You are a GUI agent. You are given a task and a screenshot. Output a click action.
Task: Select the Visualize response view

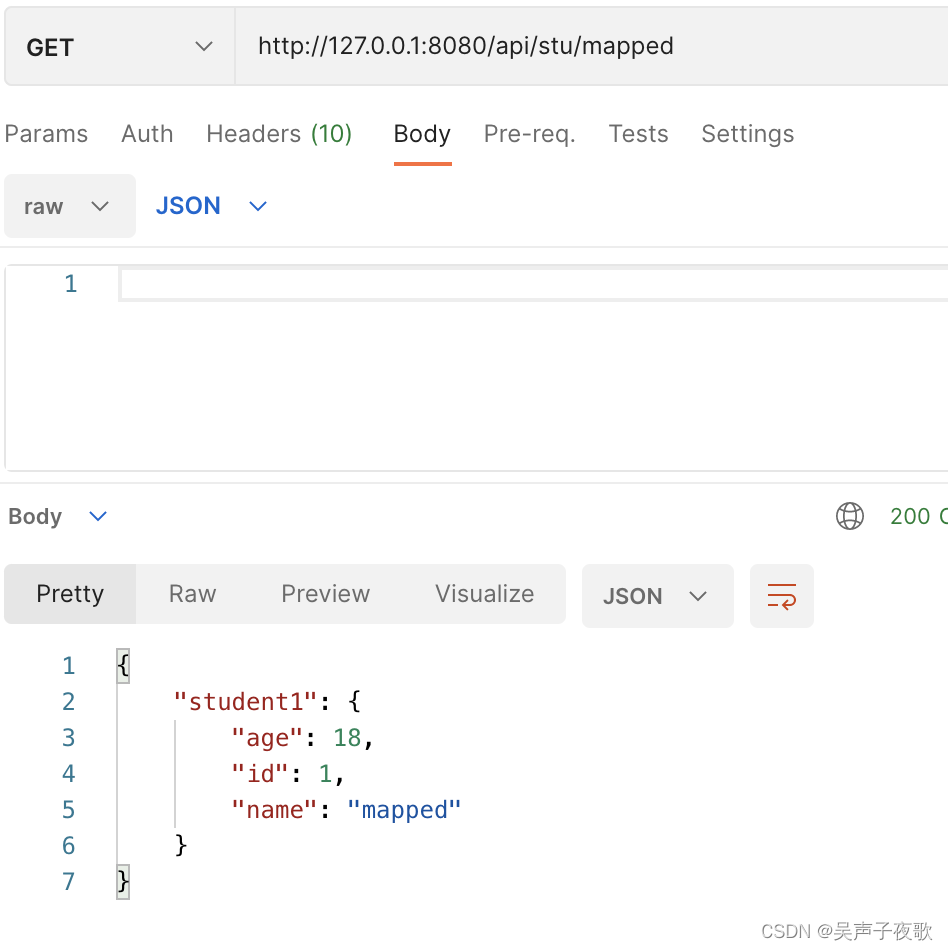pos(485,594)
